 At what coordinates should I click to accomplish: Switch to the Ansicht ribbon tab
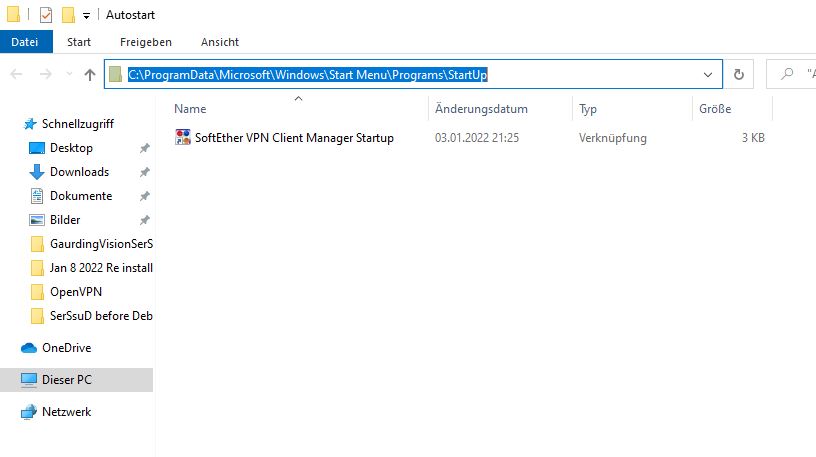click(220, 42)
